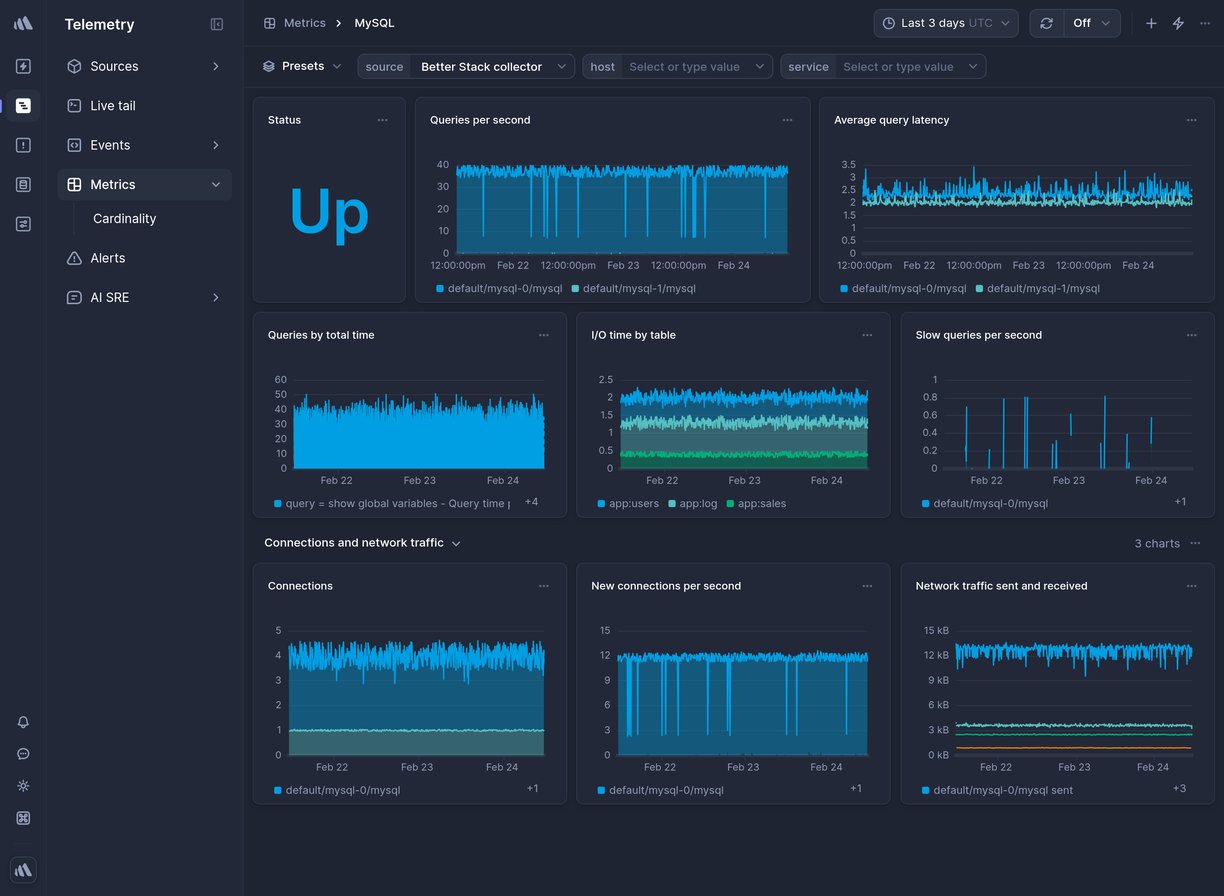Expand the Presets dropdown

[303, 65]
